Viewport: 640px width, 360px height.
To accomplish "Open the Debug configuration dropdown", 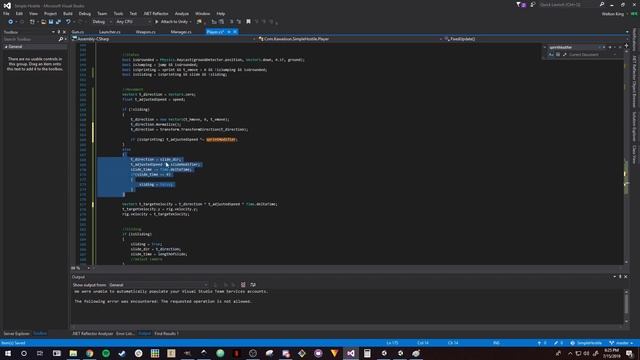I will (x=101, y=22).
